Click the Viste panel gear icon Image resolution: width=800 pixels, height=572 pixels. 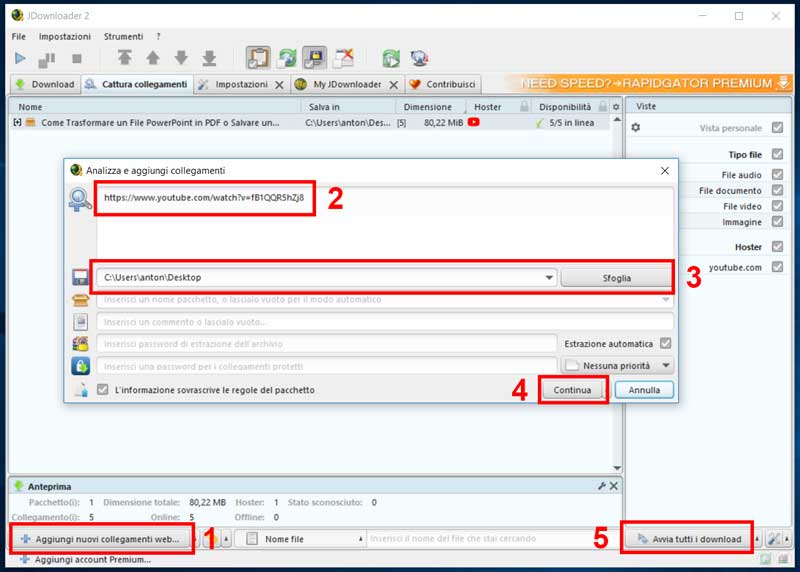click(635, 128)
